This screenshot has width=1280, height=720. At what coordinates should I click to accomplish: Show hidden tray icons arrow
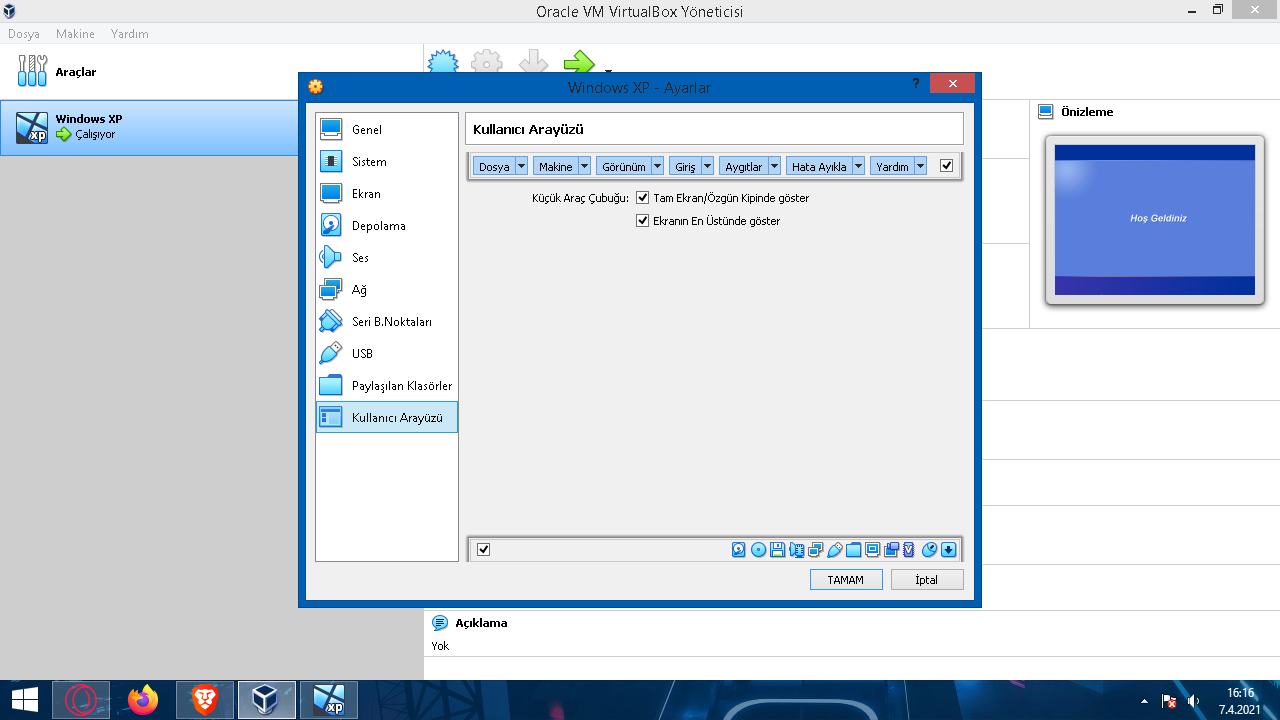tap(1144, 701)
